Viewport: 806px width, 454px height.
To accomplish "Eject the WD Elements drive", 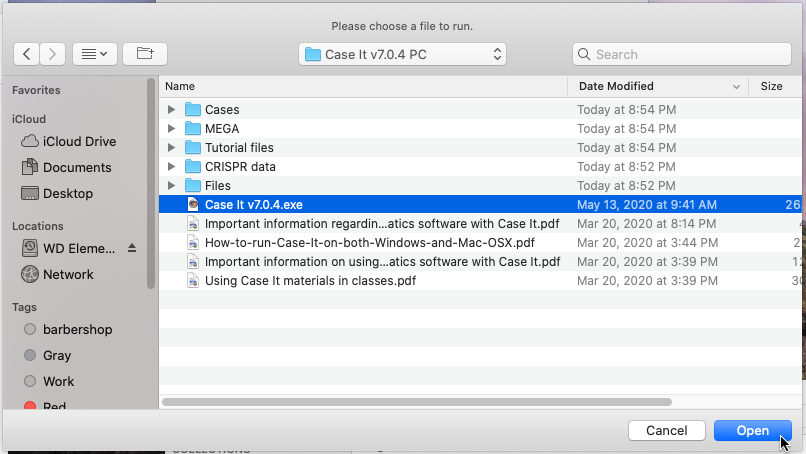I will (132, 248).
